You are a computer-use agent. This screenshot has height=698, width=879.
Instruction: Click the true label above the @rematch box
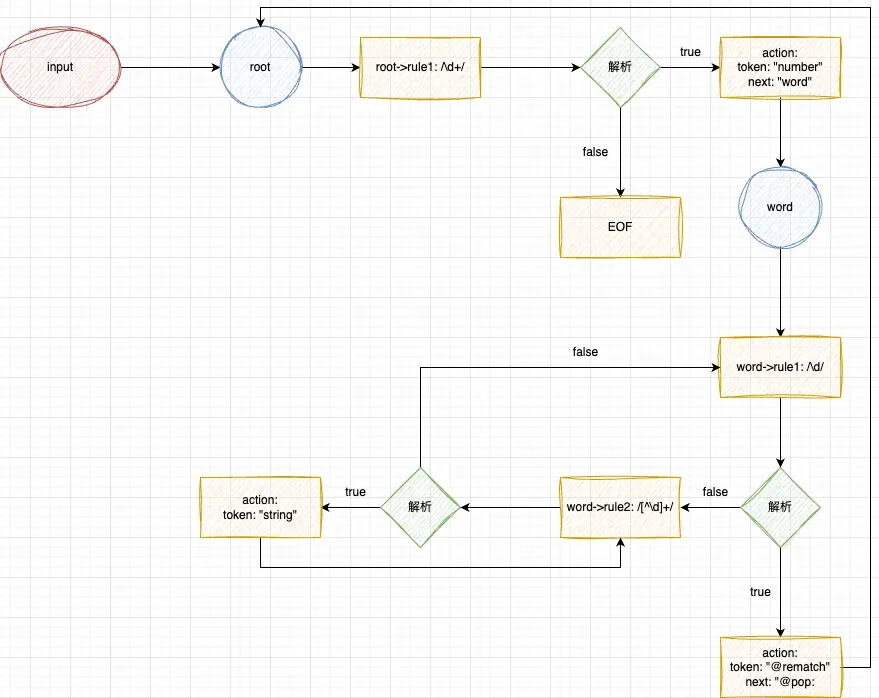click(760, 592)
